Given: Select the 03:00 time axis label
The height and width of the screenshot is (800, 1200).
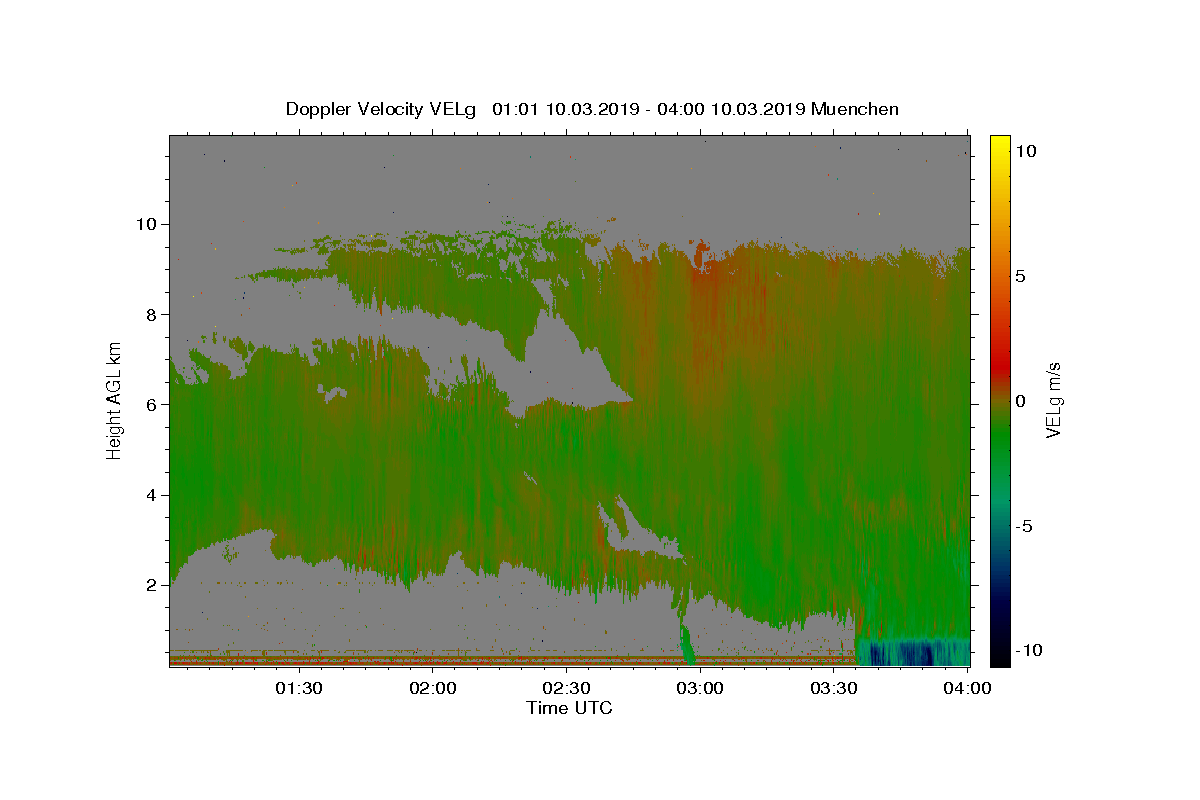Looking at the screenshot, I should click(x=701, y=688).
